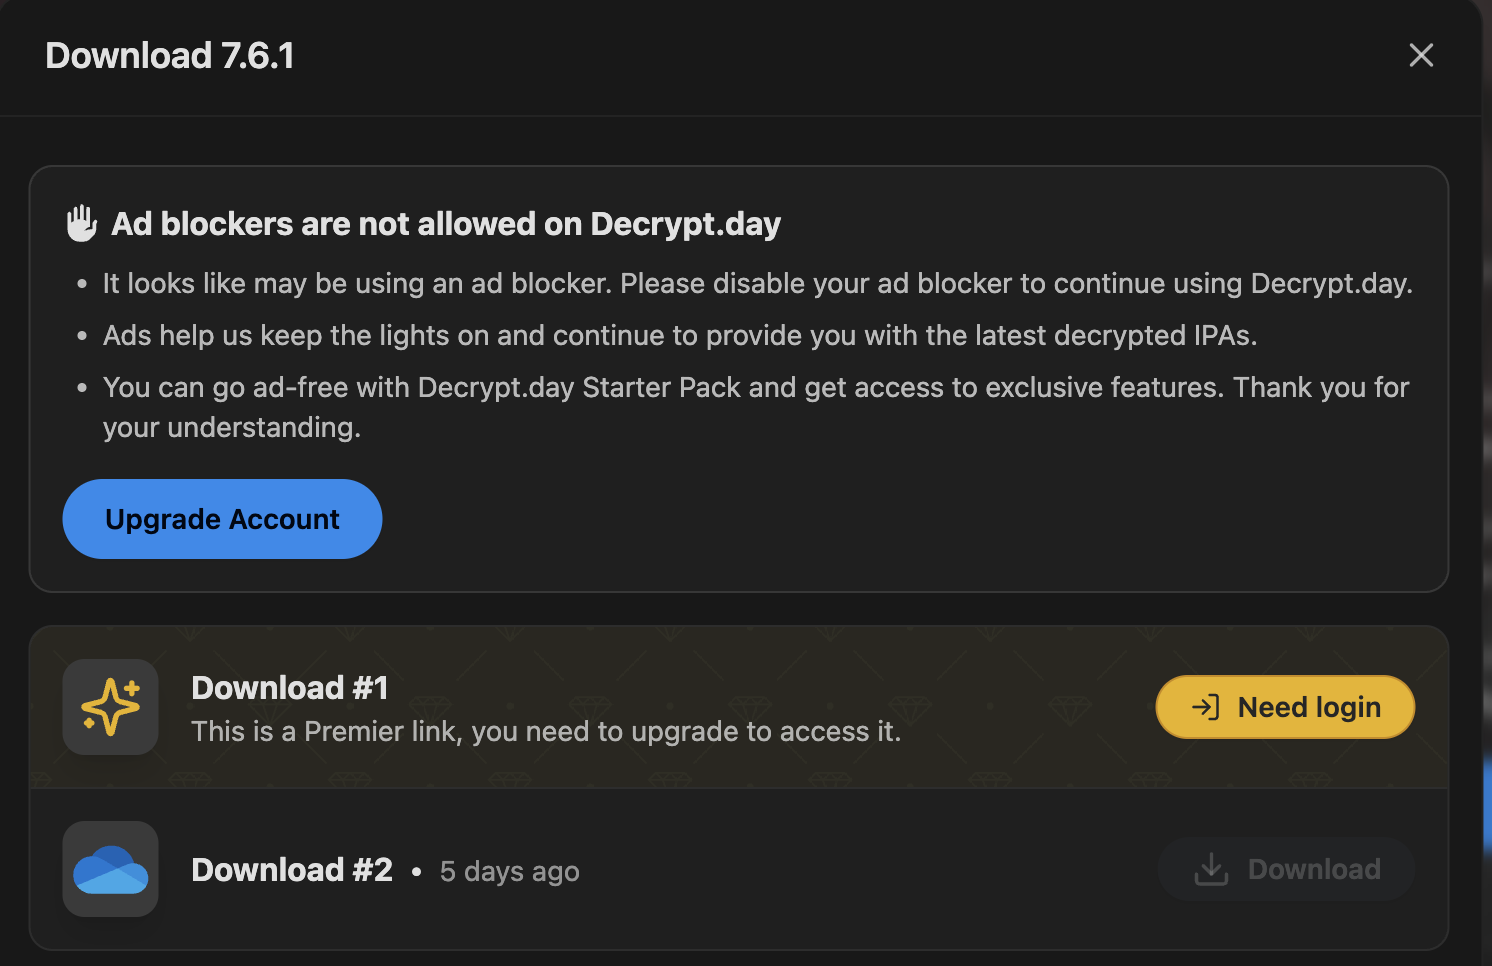Click the Upgrade Account button

222,519
